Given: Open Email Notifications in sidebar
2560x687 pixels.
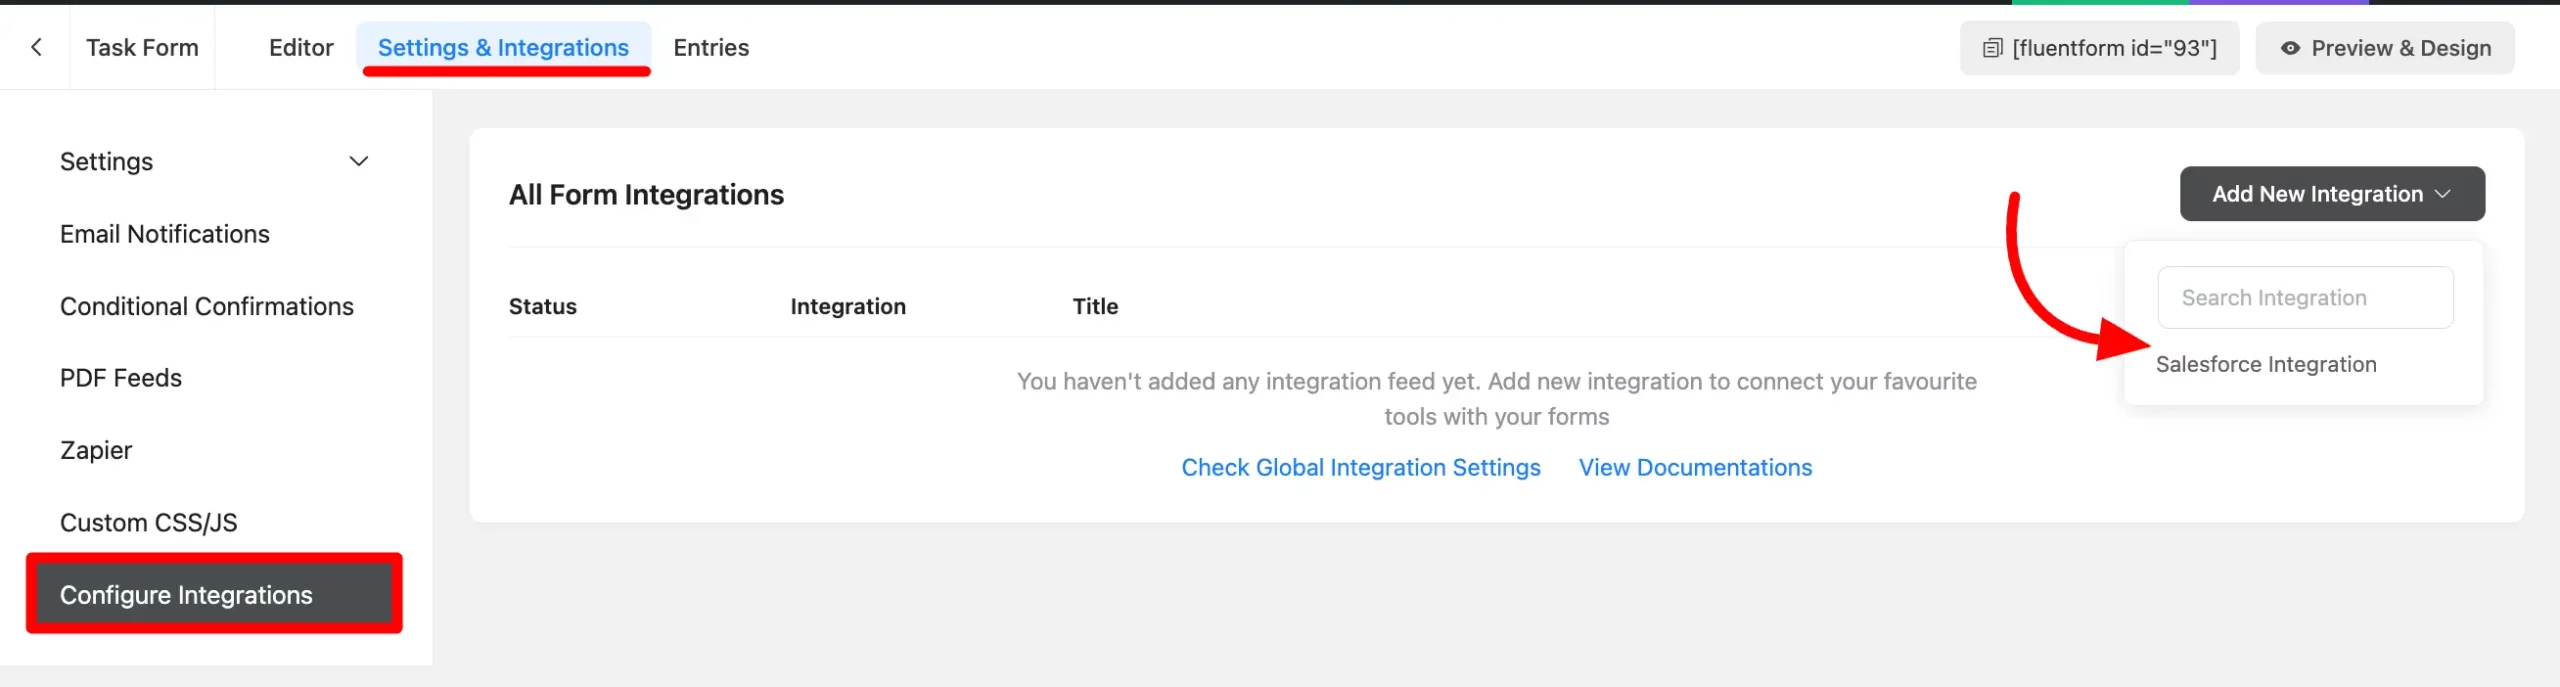Looking at the screenshot, I should [x=165, y=234].
